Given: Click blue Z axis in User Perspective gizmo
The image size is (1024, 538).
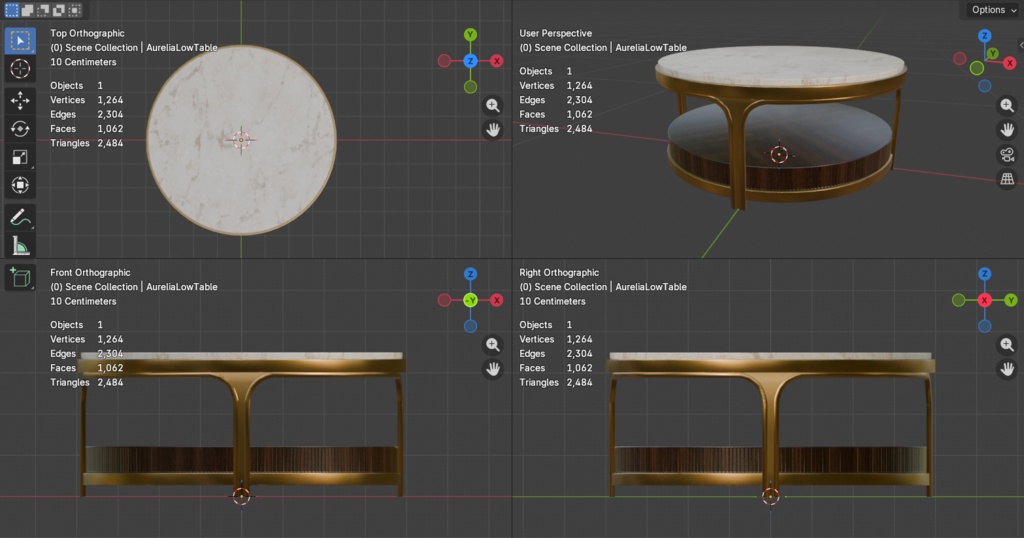Looking at the screenshot, I should (985, 36).
